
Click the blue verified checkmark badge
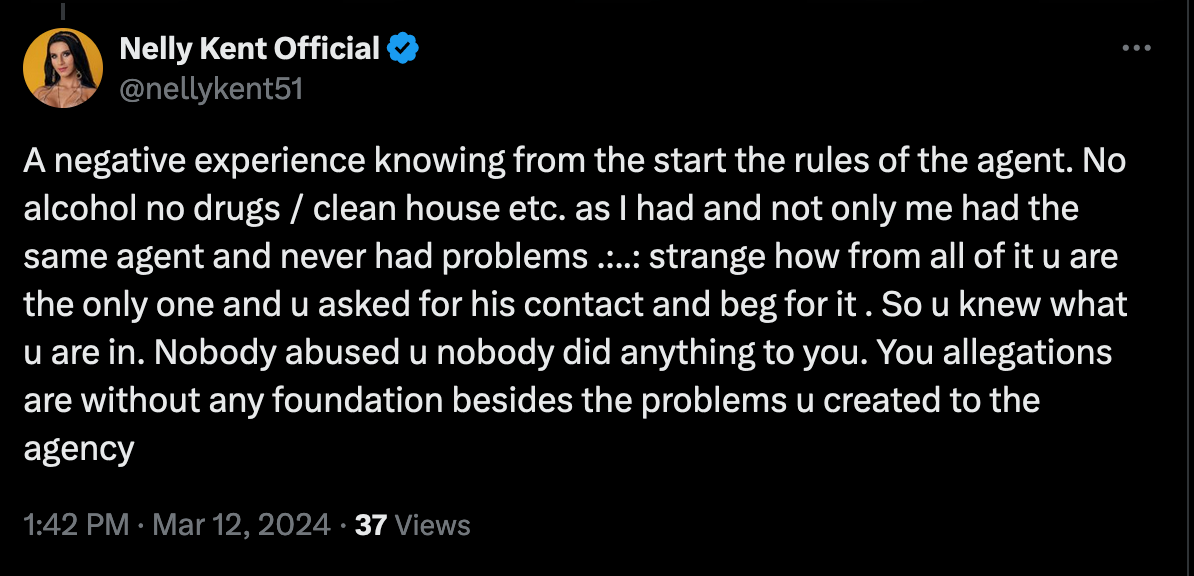pos(403,48)
